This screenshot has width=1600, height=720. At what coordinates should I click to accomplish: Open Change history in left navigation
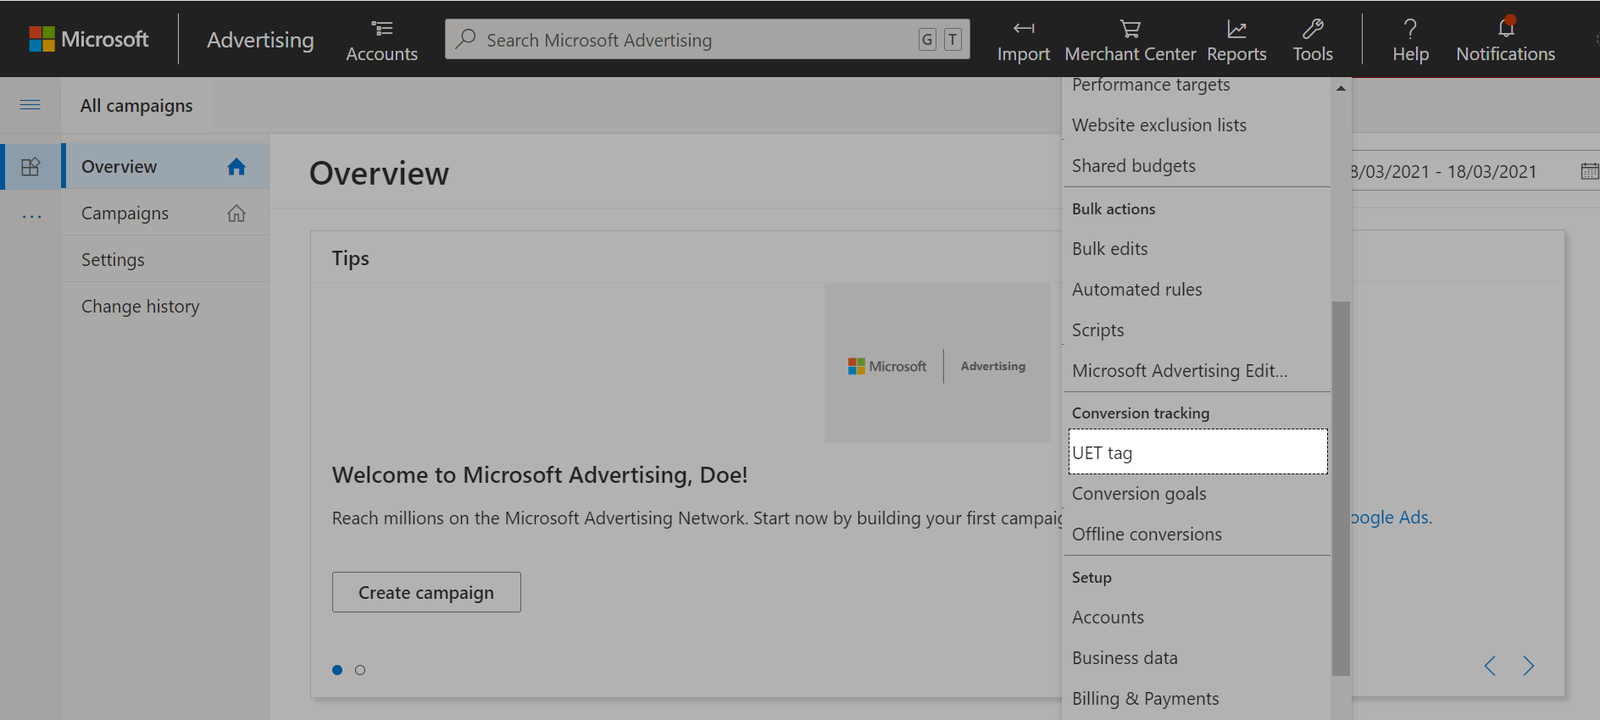[140, 307]
